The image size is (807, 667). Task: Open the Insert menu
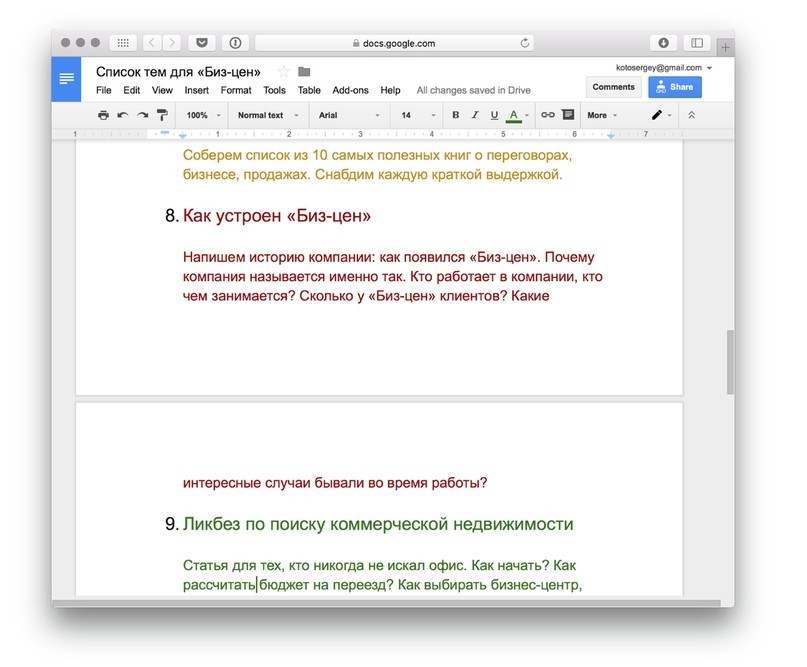coord(197,90)
